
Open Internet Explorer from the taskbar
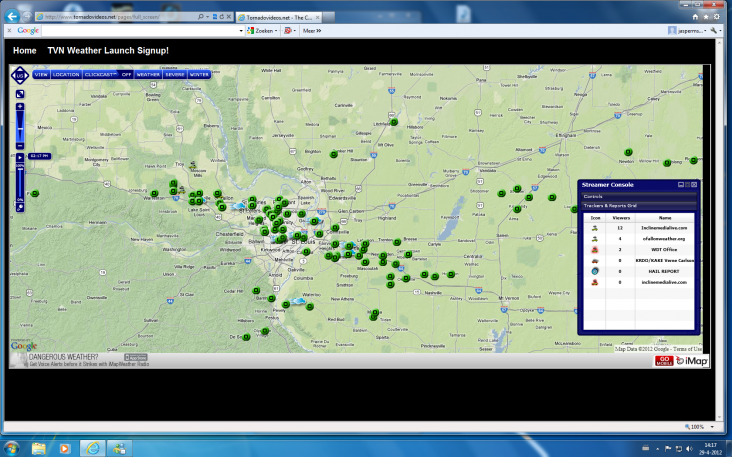93,446
